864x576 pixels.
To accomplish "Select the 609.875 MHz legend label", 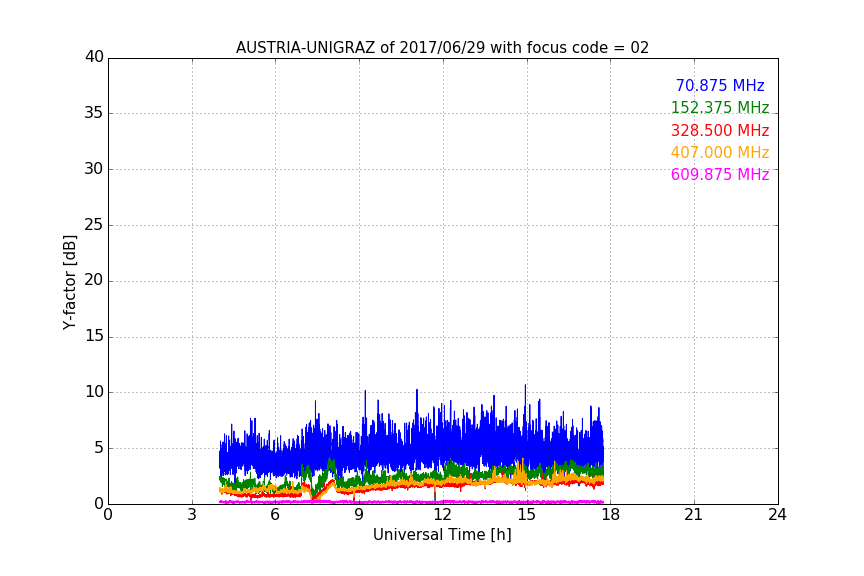I will point(720,174).
